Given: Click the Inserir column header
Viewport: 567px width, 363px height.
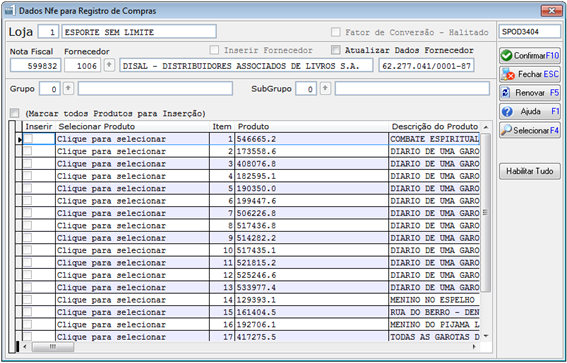Looking at the screenshot, I should pyautogui.click(x=39, y=127).
